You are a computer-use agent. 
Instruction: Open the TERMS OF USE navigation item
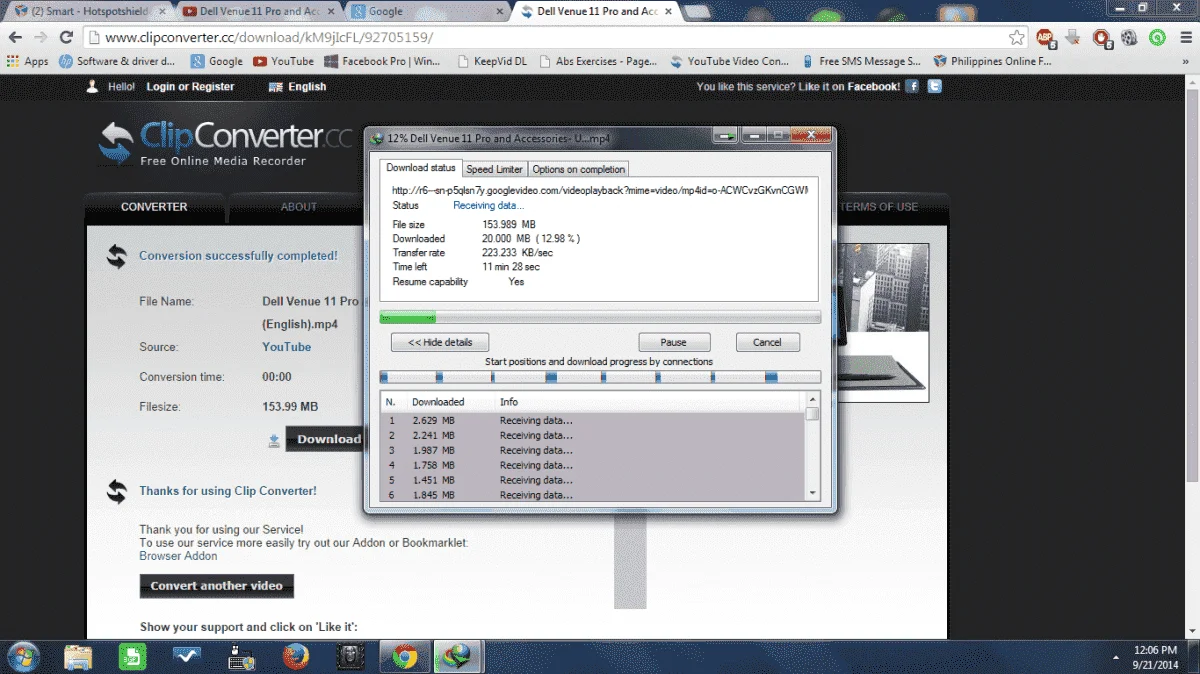click(x=879, y=207)
